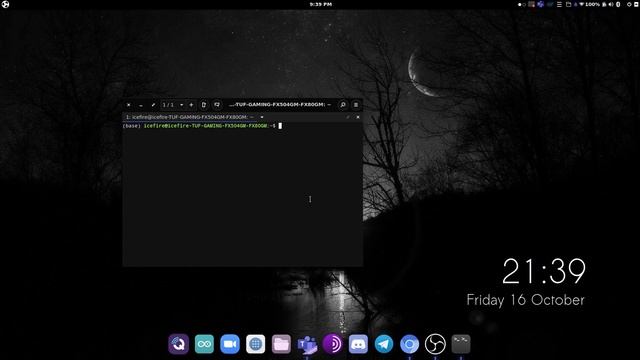Launch Tor Browser from the dock
Image resolution: width=640 pixels, height=360 pixels.
tap(333, 344)
